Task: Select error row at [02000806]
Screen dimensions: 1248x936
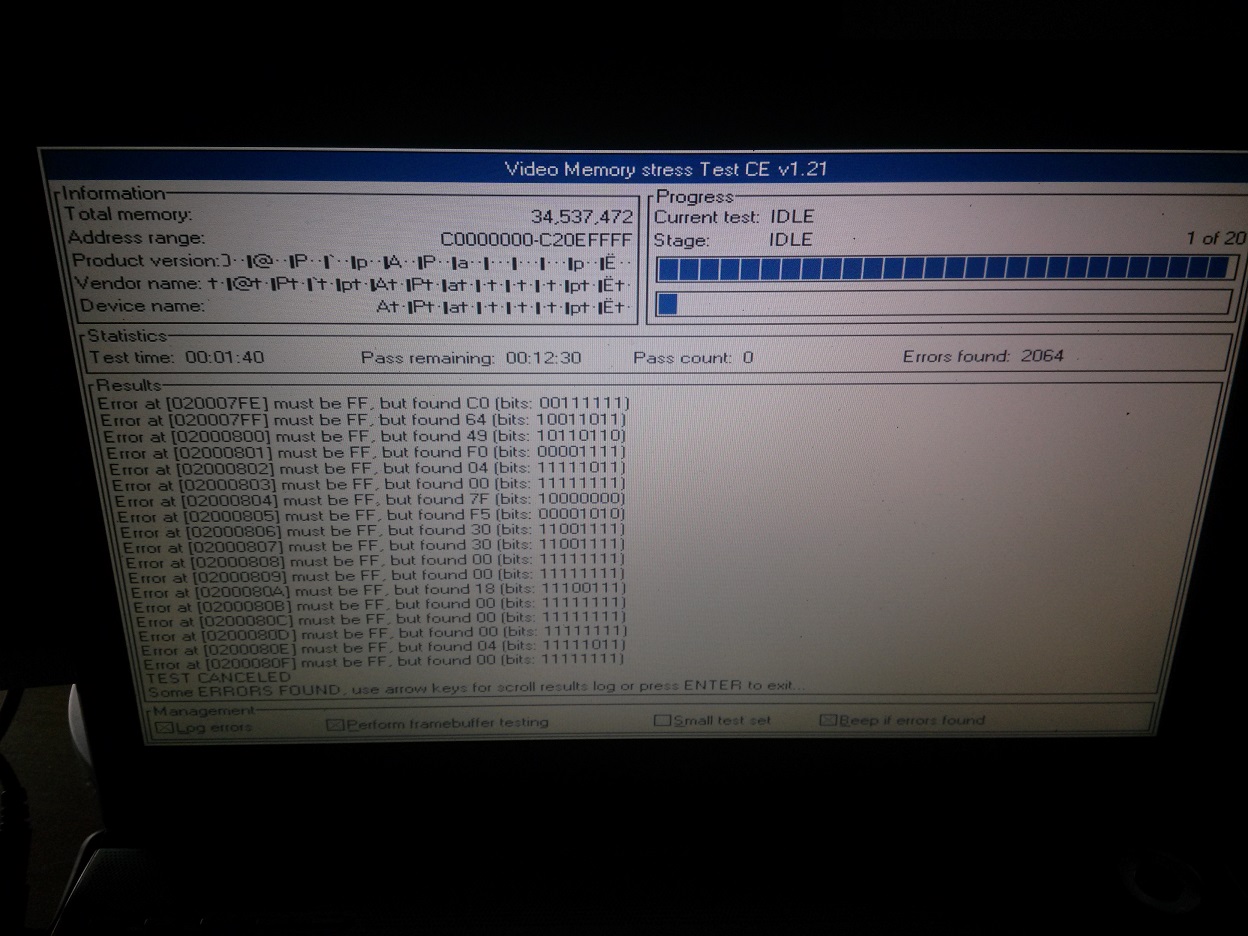Action: (x=373, y=531)
